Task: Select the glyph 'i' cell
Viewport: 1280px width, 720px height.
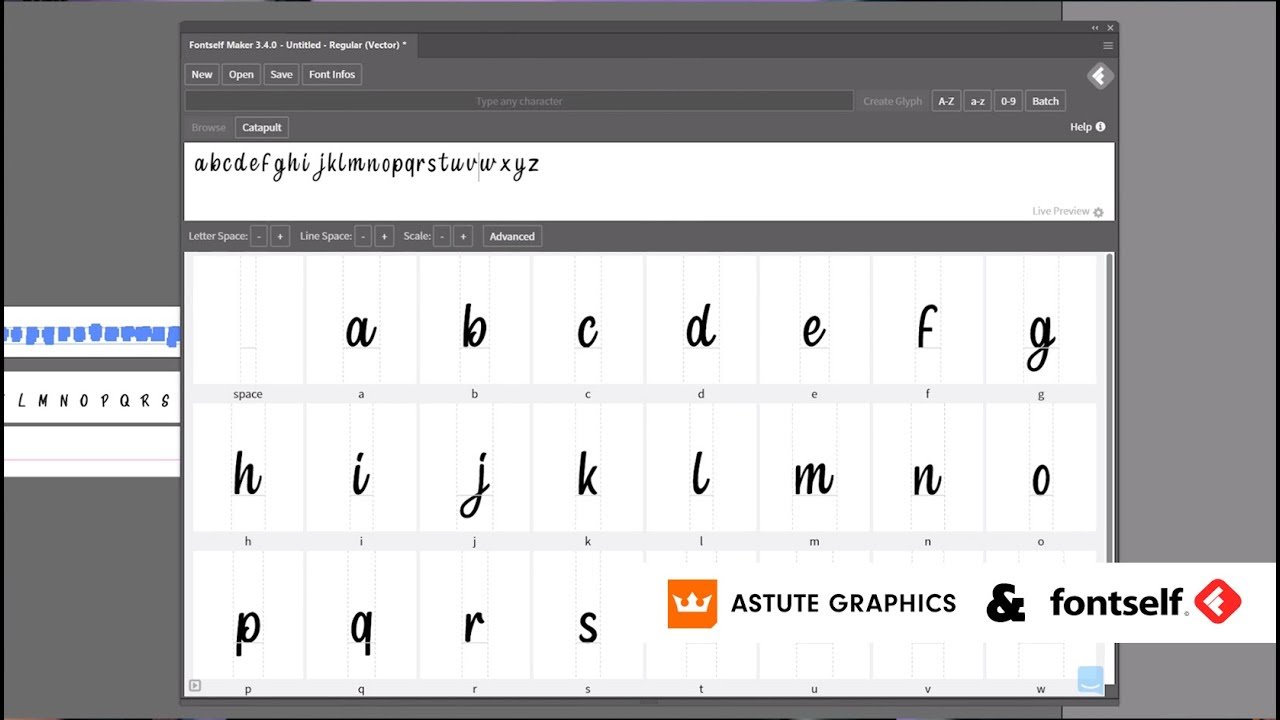Action: [361, 468]
